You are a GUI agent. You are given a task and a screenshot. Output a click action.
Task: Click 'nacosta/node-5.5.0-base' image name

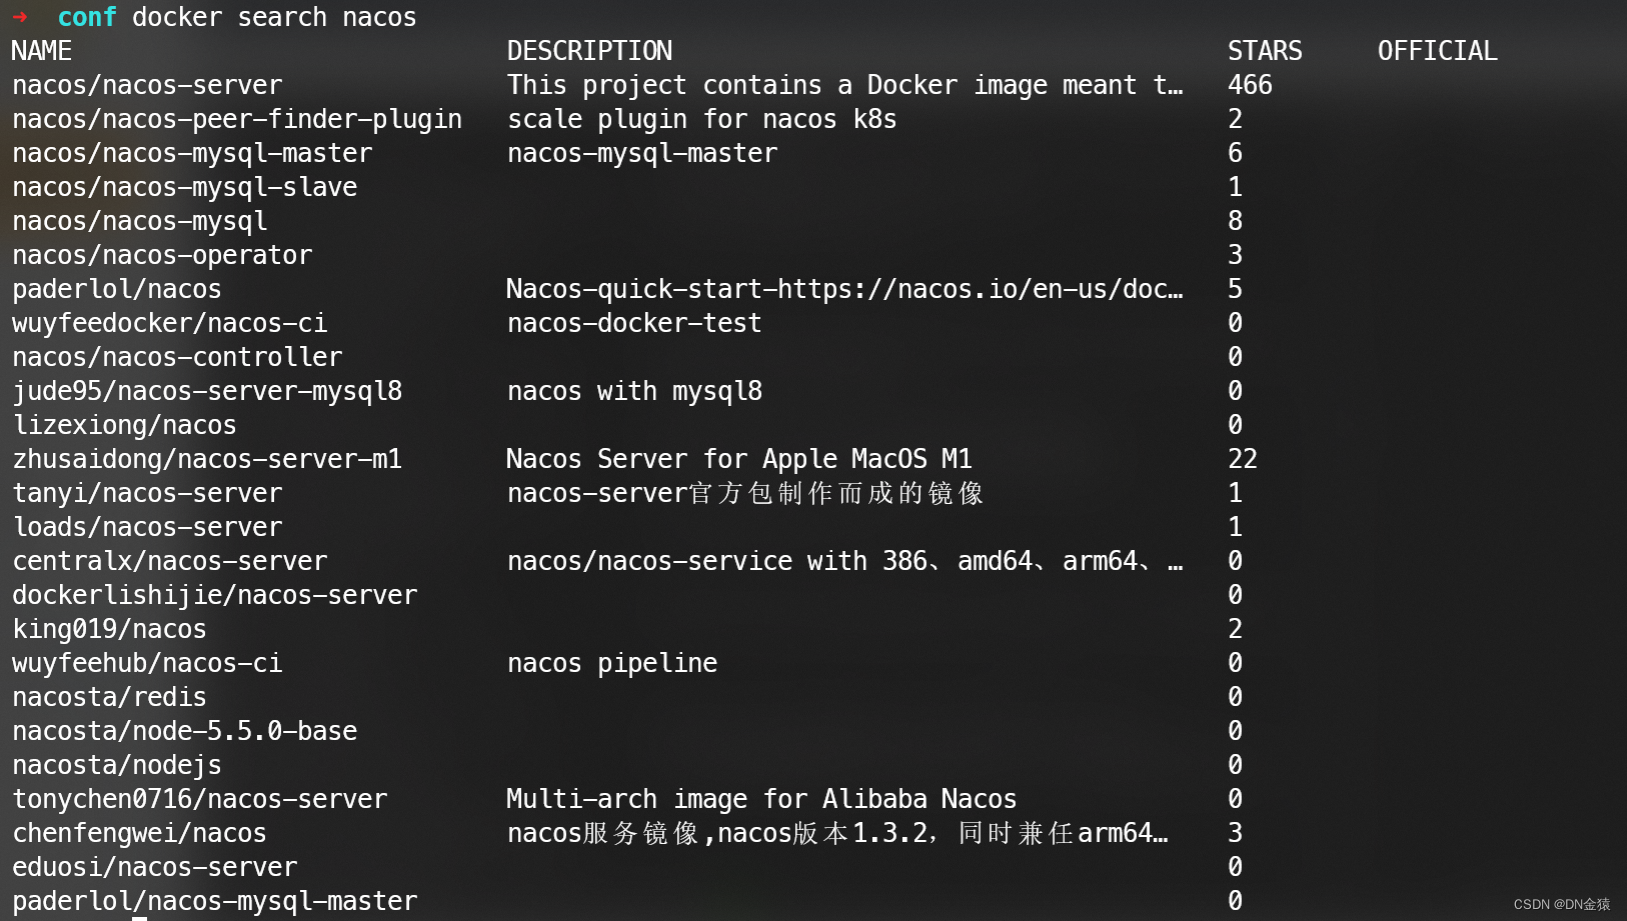click(x=185, y=731)
